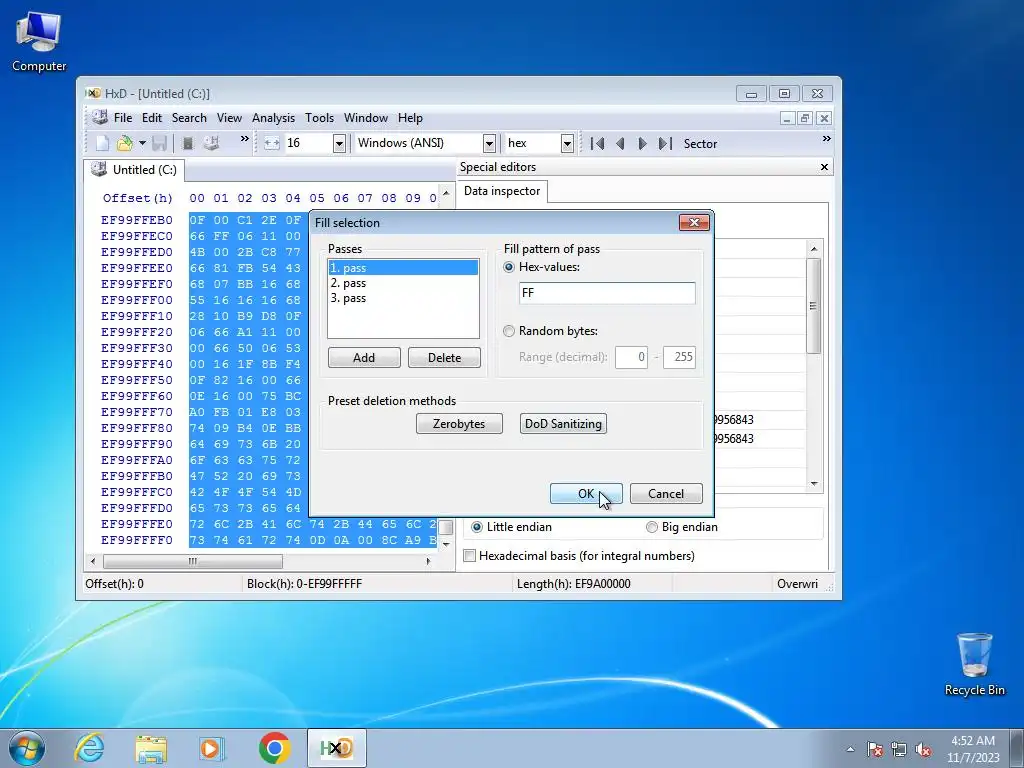The width and height of the screenshot is (1024, 768).
Task: Close the Fill selection dialog with X
Action: click(694, 223)
